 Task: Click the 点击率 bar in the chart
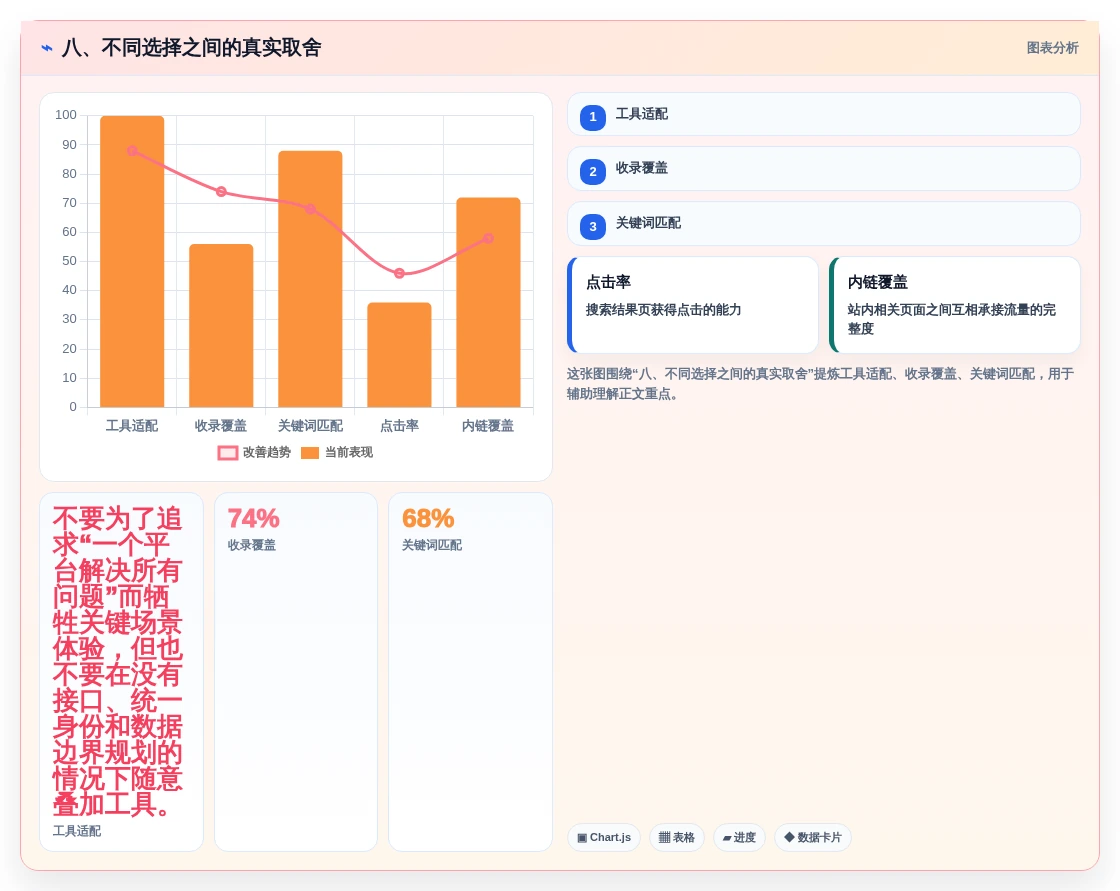click(399, 355)
